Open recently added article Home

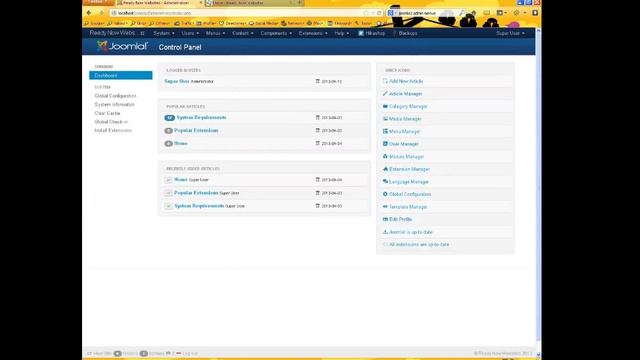point(181,180)
